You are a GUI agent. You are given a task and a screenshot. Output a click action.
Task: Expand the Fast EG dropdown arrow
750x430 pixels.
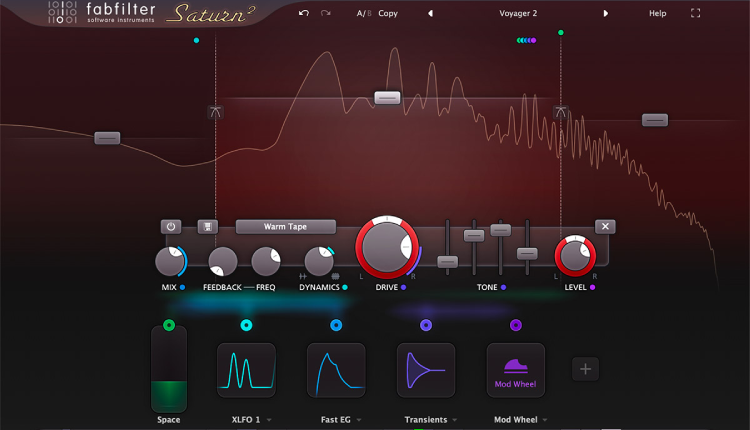(x=359, y=421)
